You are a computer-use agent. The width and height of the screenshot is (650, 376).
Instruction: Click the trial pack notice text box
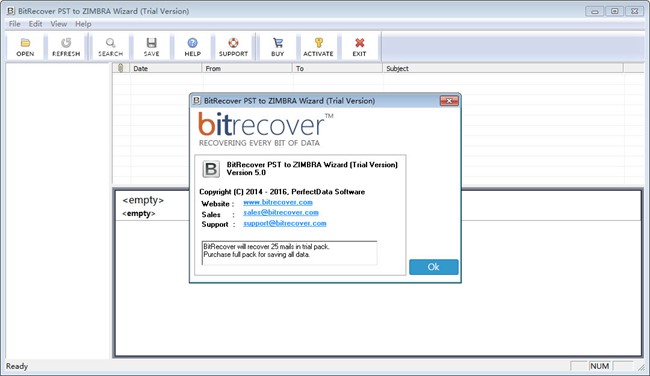[289, 252]
